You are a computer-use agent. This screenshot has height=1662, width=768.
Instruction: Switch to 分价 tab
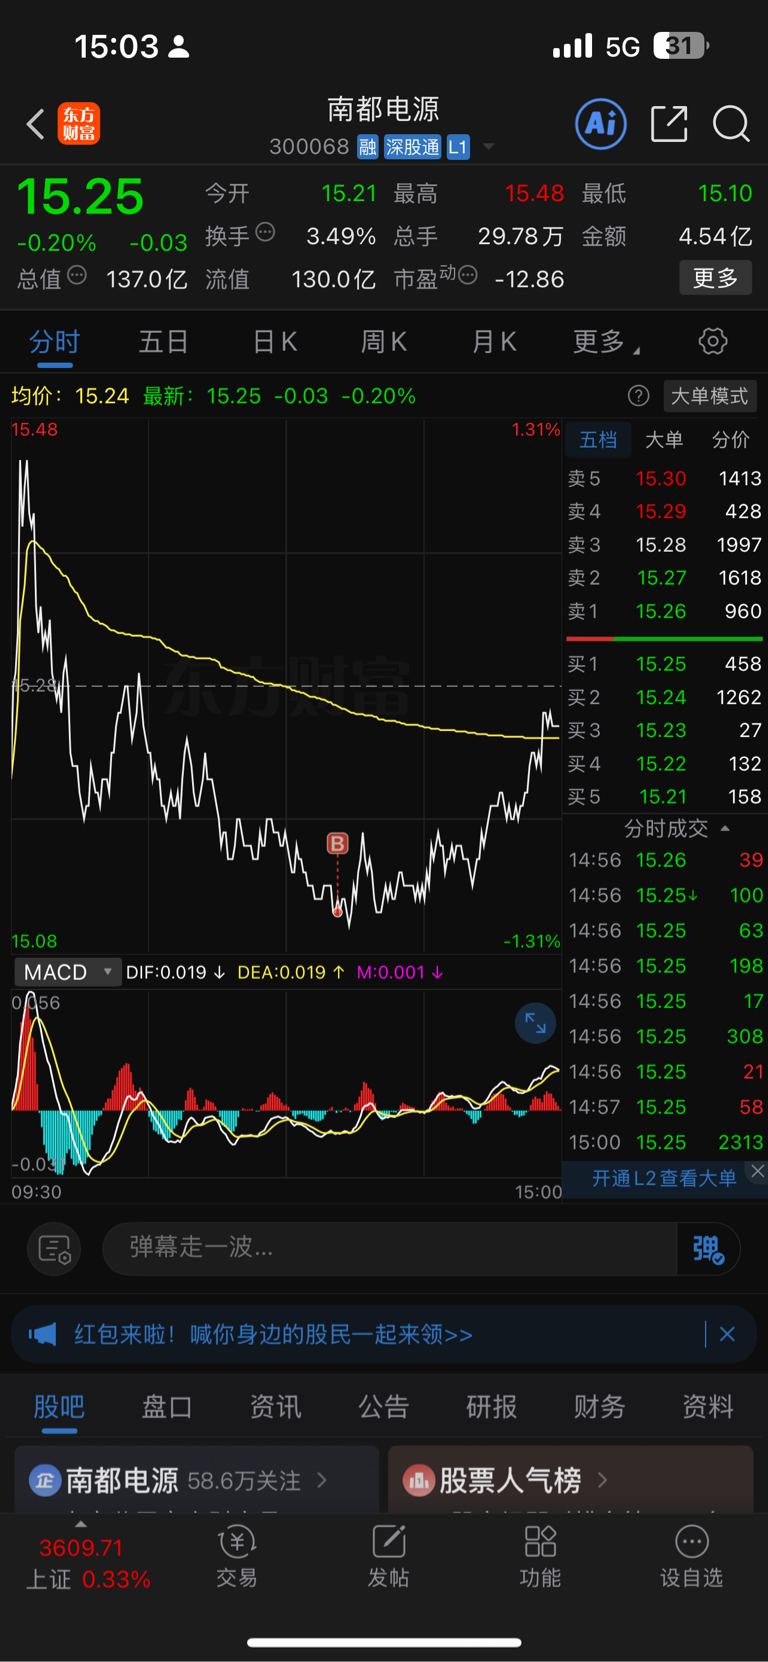pyautogui.click(x=730, y=440)
